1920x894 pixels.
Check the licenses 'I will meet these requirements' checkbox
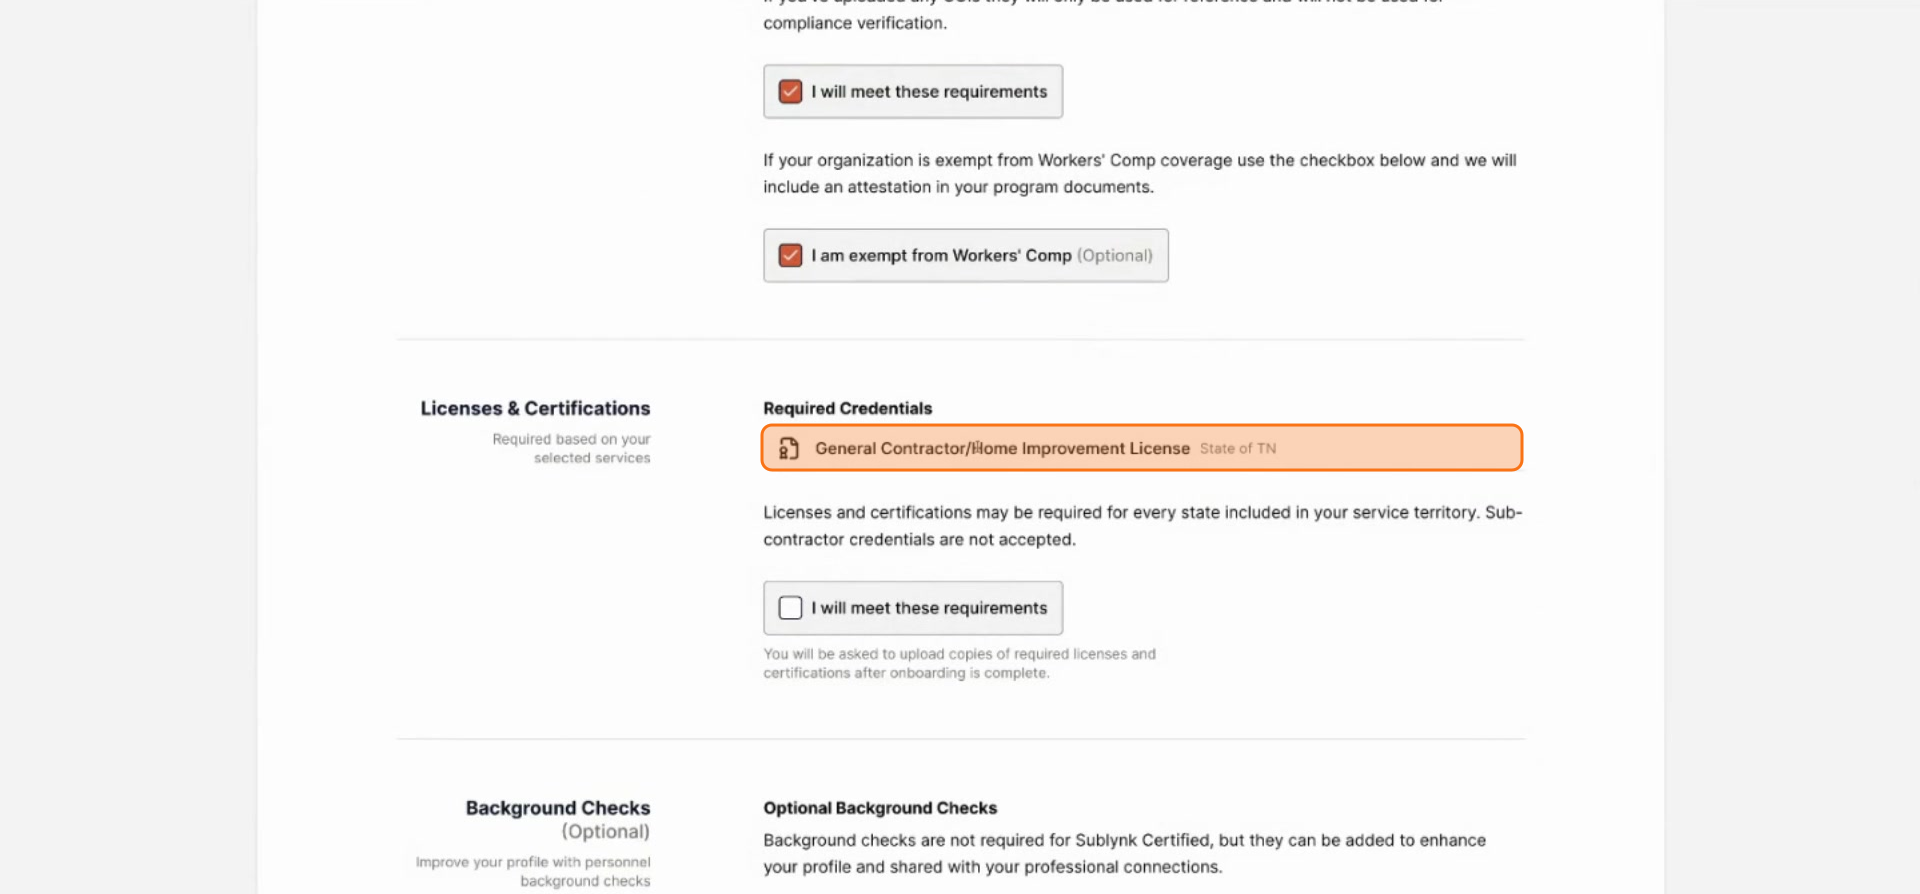point(790,608)
